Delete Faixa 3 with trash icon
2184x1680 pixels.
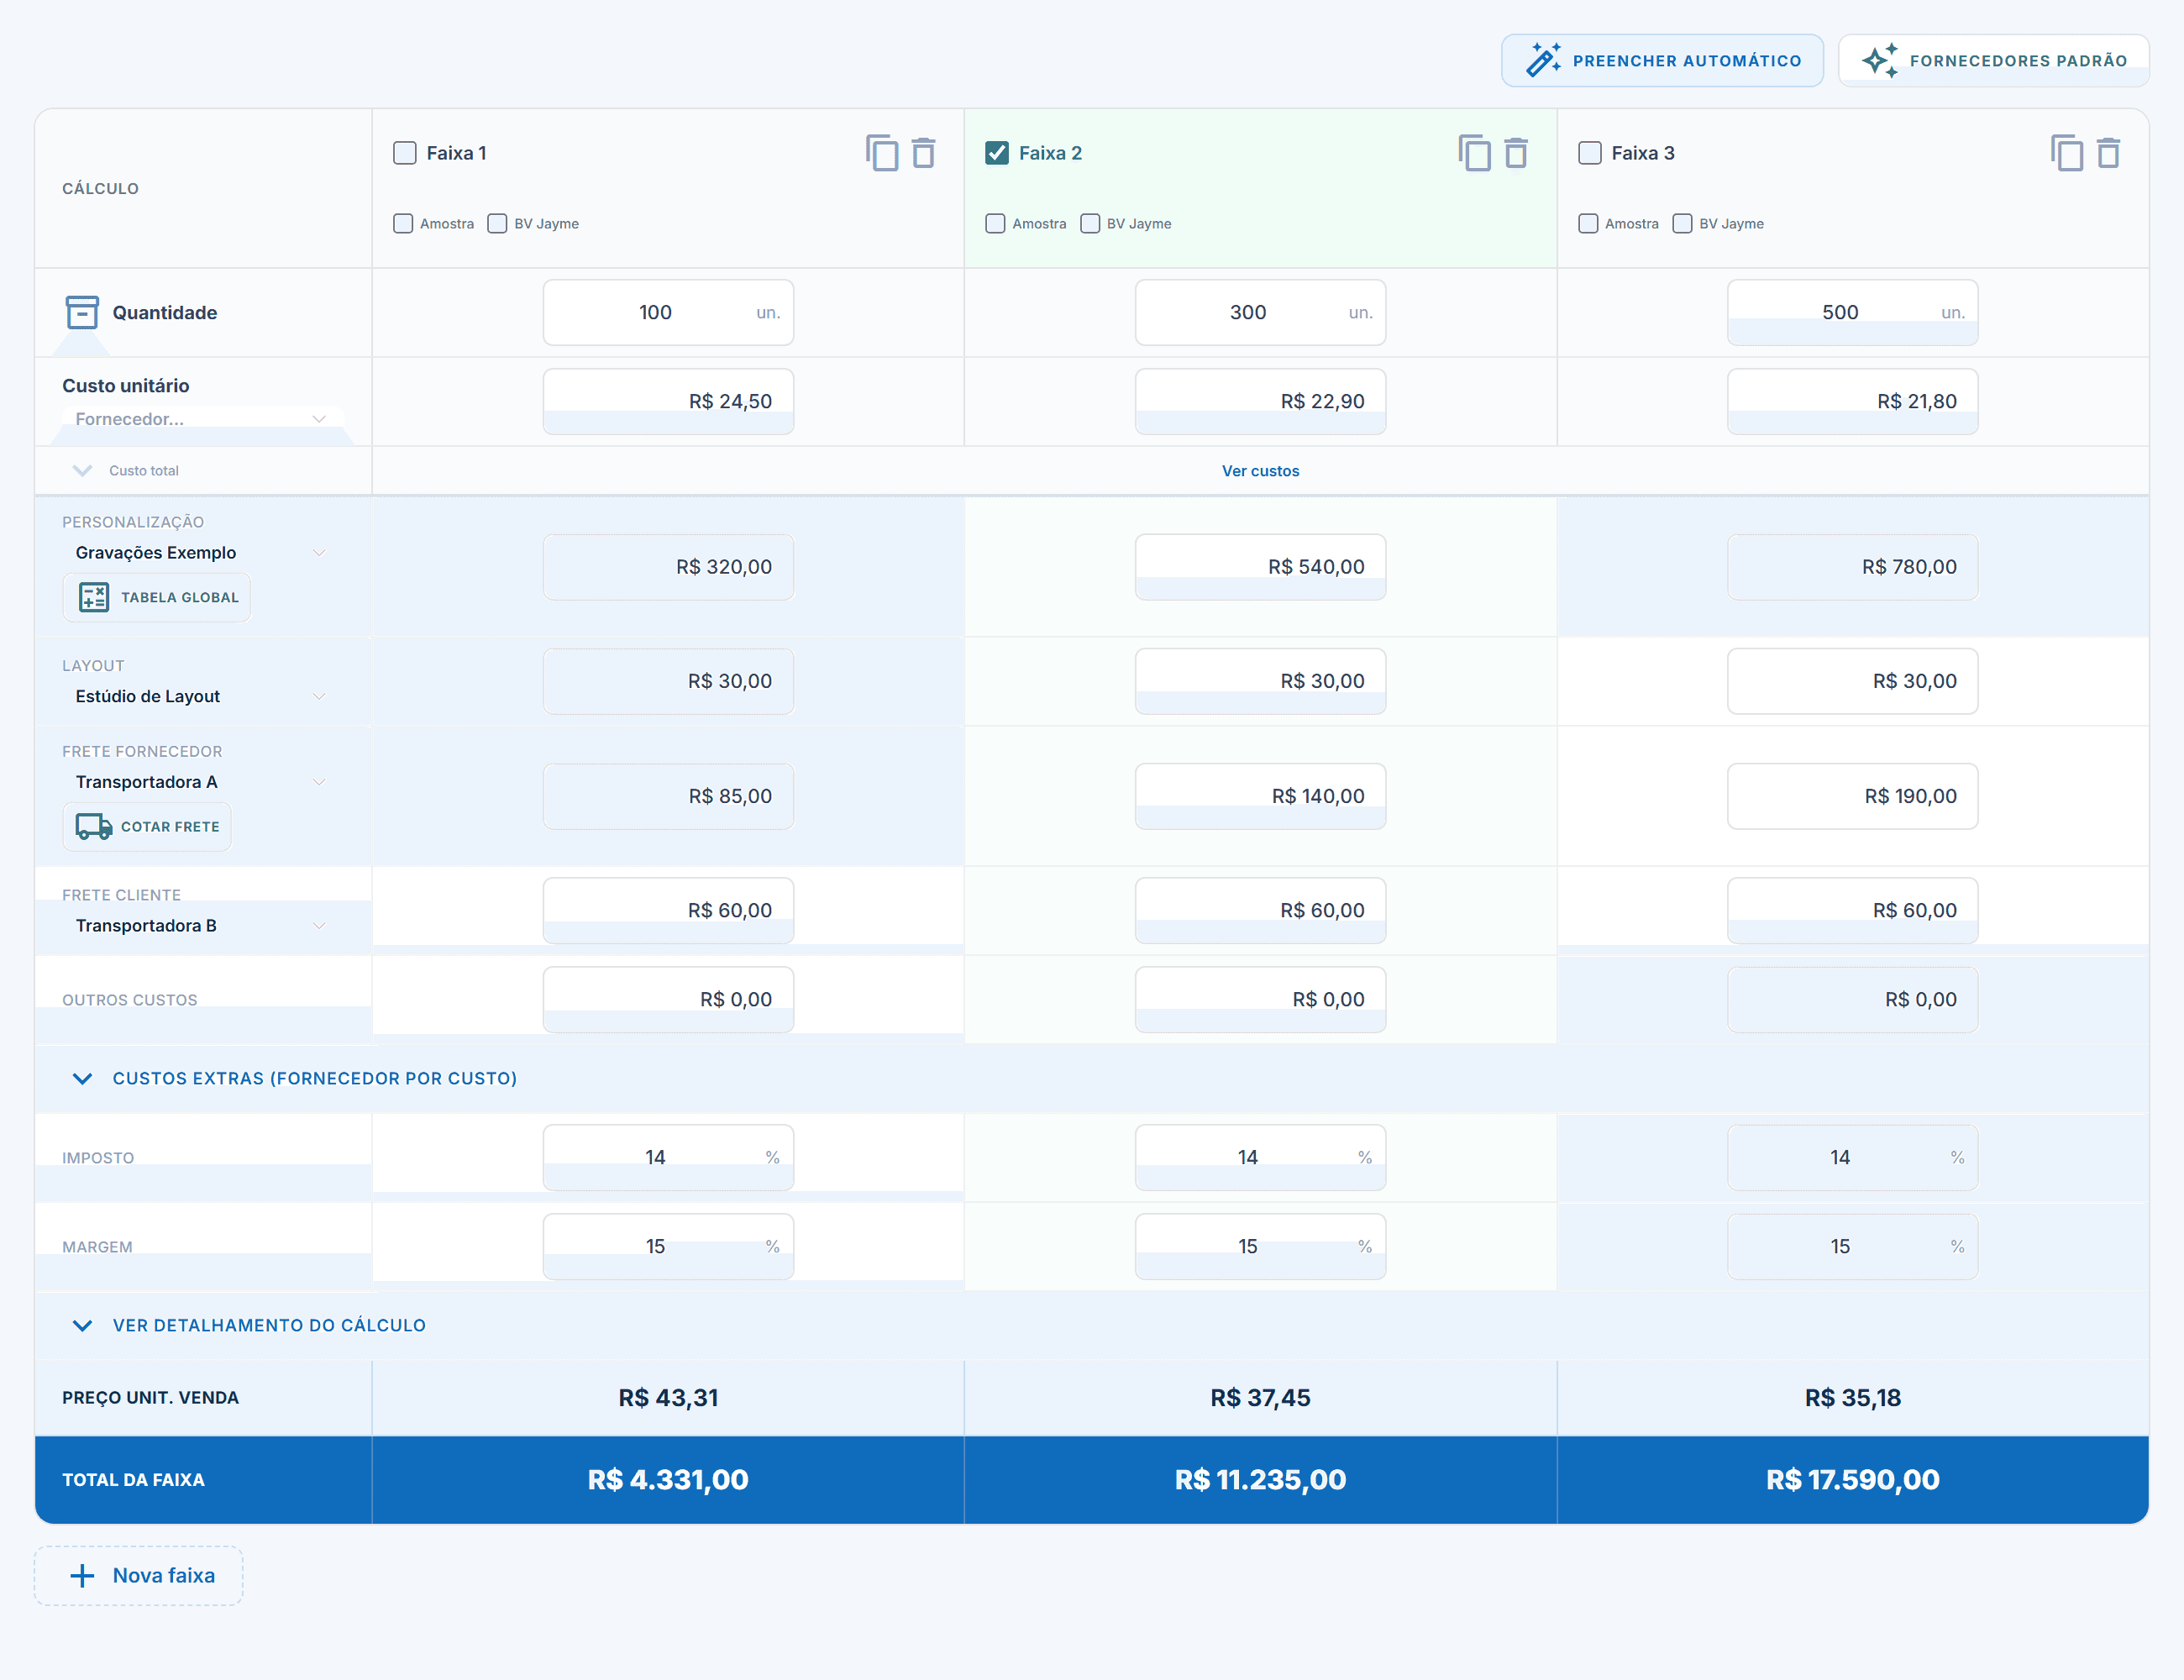pos(2109,153)
